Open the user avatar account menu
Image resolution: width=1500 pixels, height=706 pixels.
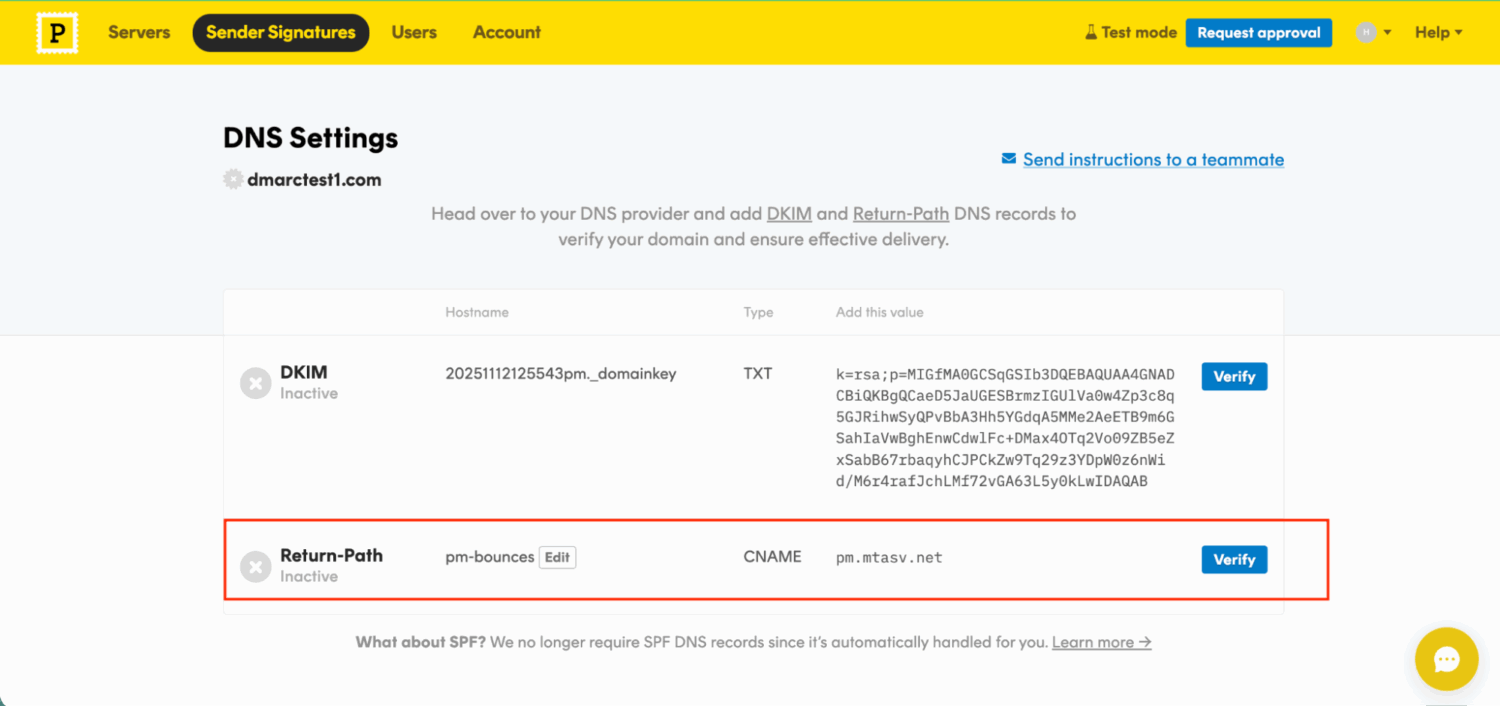click(x=1373, y=33)
